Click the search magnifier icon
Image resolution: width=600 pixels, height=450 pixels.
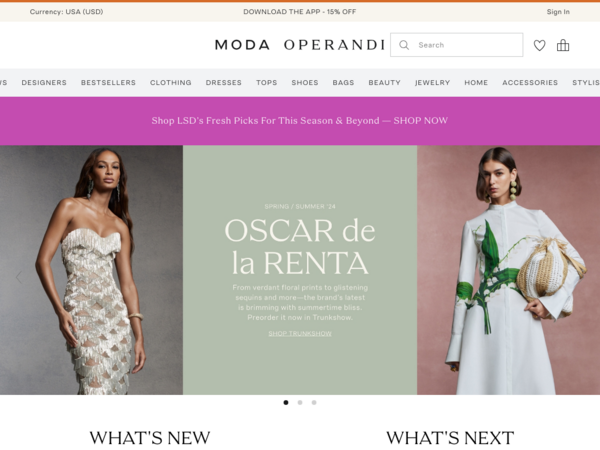tap(404, 45)
